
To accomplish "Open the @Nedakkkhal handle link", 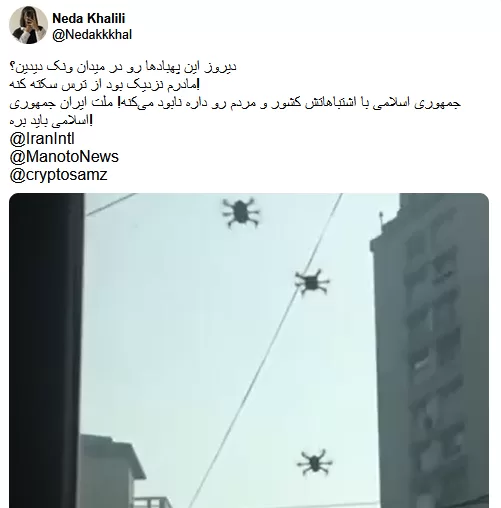I will 92,35.
